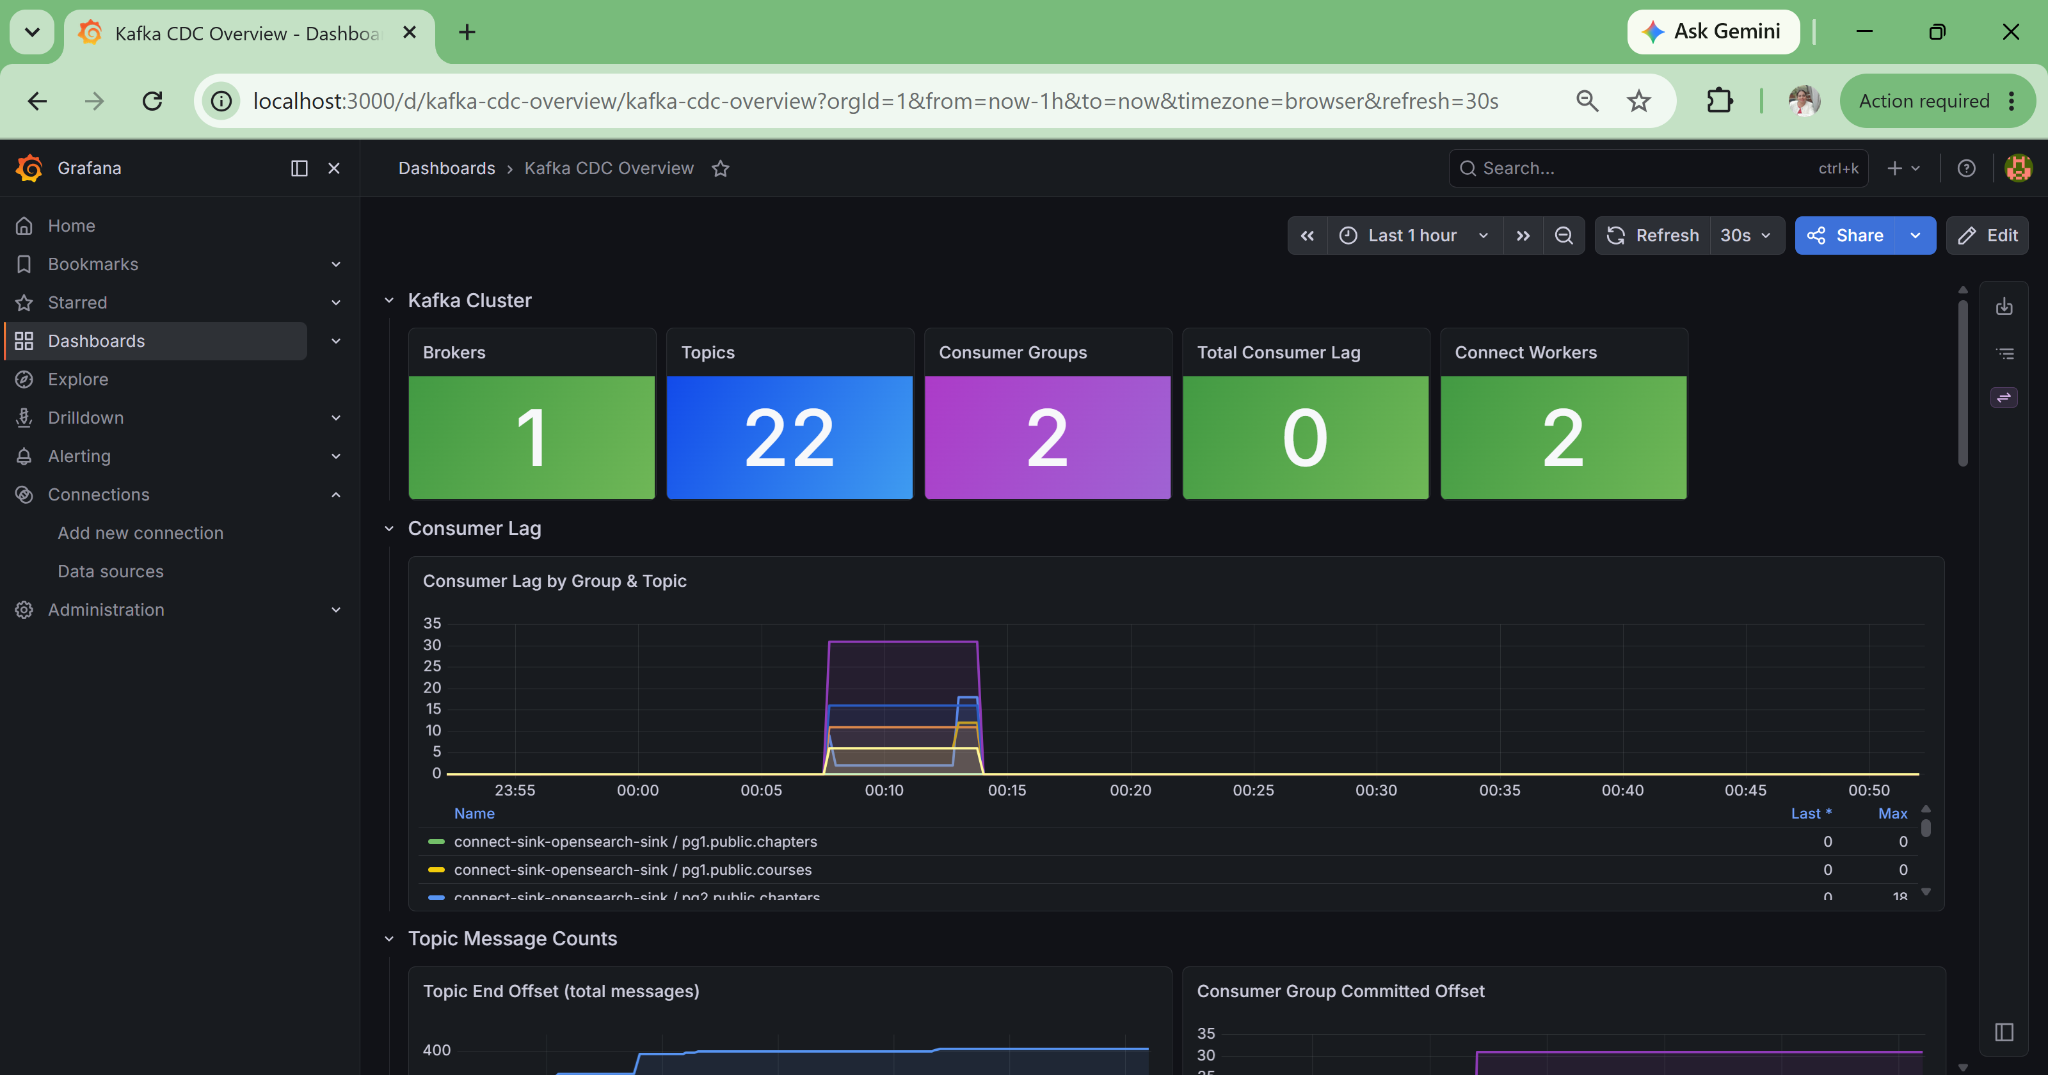Open the Last 1 hour time picker

pos(1414,236)
